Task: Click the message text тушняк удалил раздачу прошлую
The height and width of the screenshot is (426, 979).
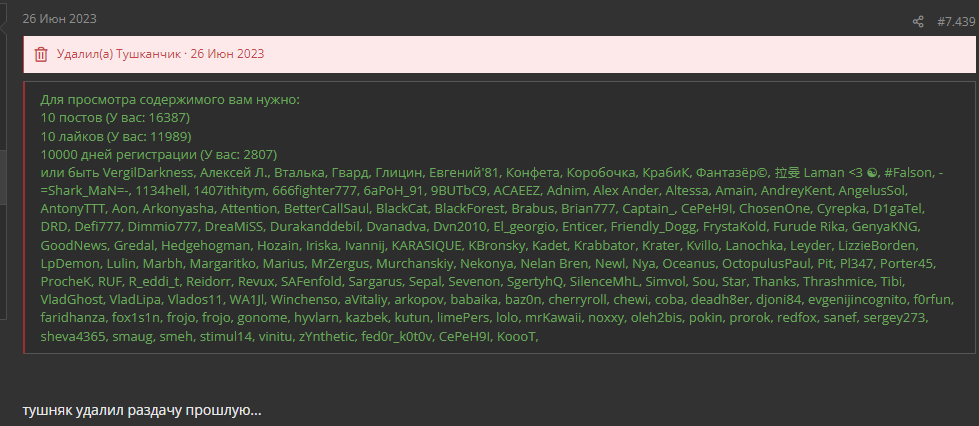Action: 142,410
